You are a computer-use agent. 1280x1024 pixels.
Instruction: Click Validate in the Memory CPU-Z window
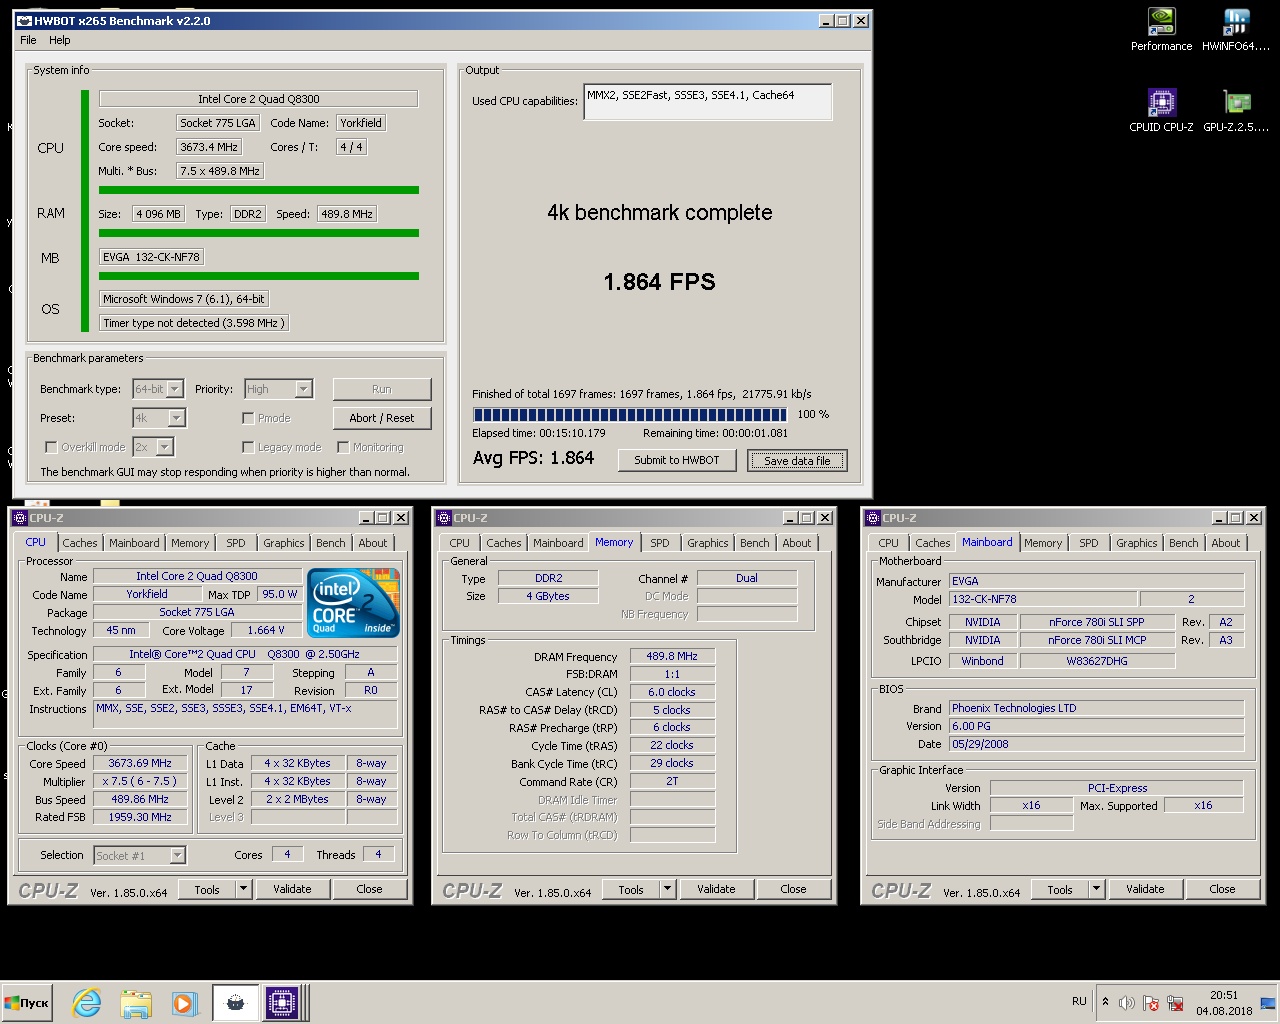point(716,889)
